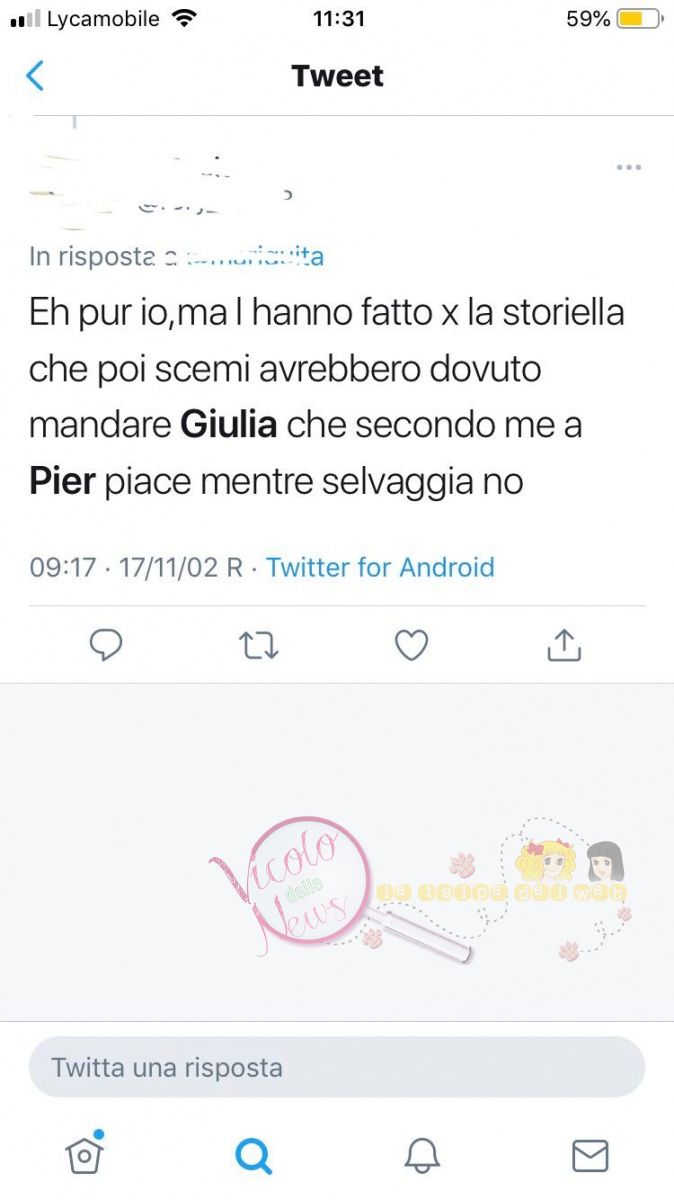Open the Messages envelope tab

point(590,1156)
